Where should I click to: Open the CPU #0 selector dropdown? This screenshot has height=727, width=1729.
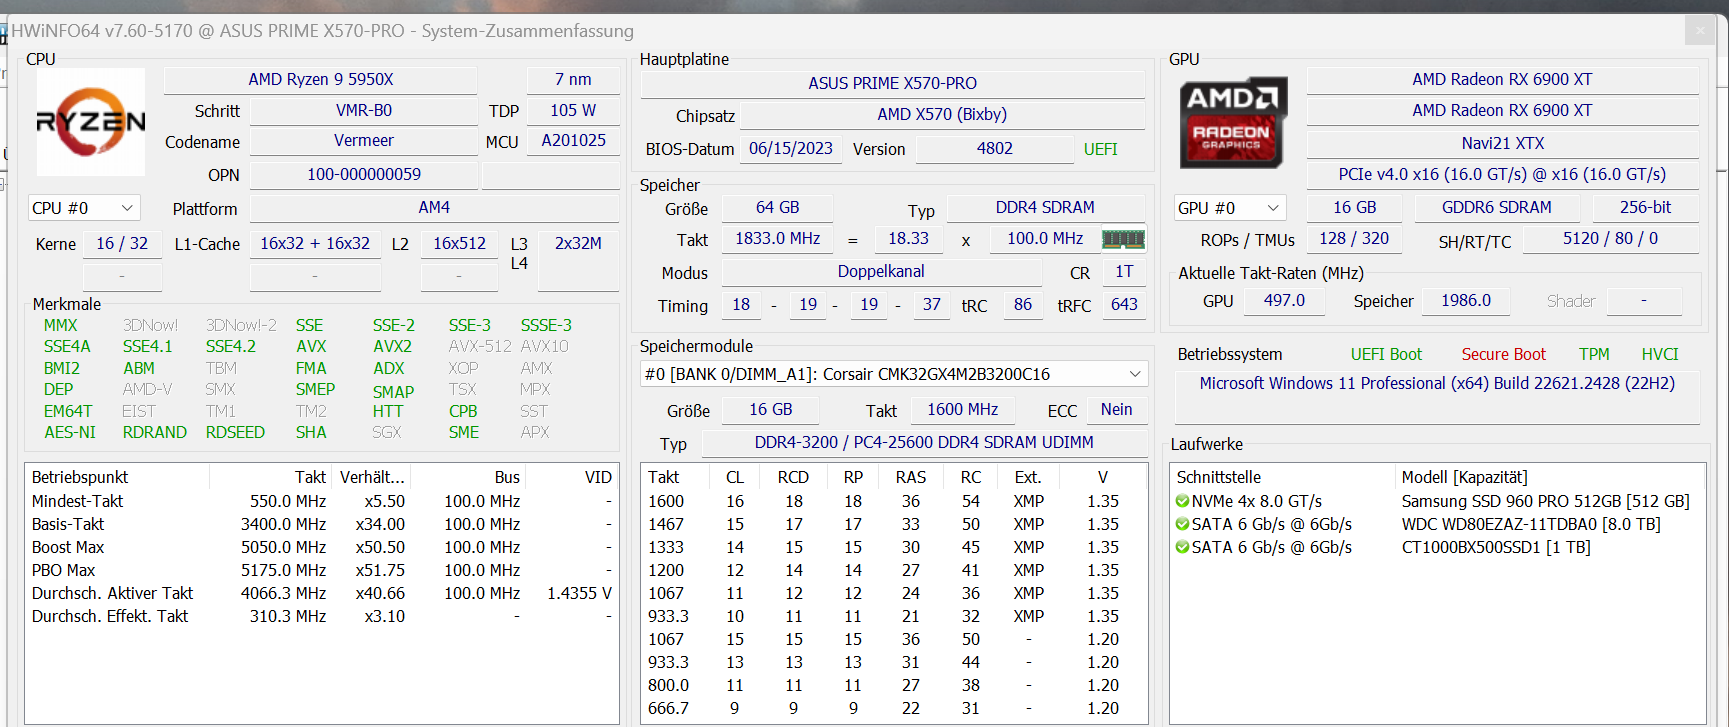84,208
